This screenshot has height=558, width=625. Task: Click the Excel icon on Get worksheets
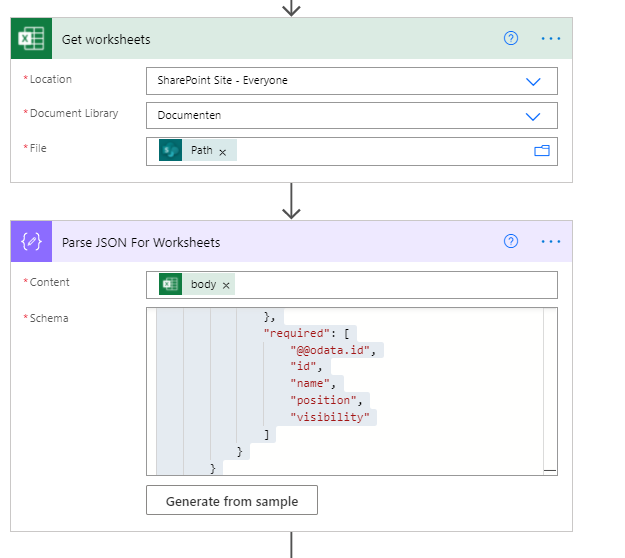[x=32, y=39]
